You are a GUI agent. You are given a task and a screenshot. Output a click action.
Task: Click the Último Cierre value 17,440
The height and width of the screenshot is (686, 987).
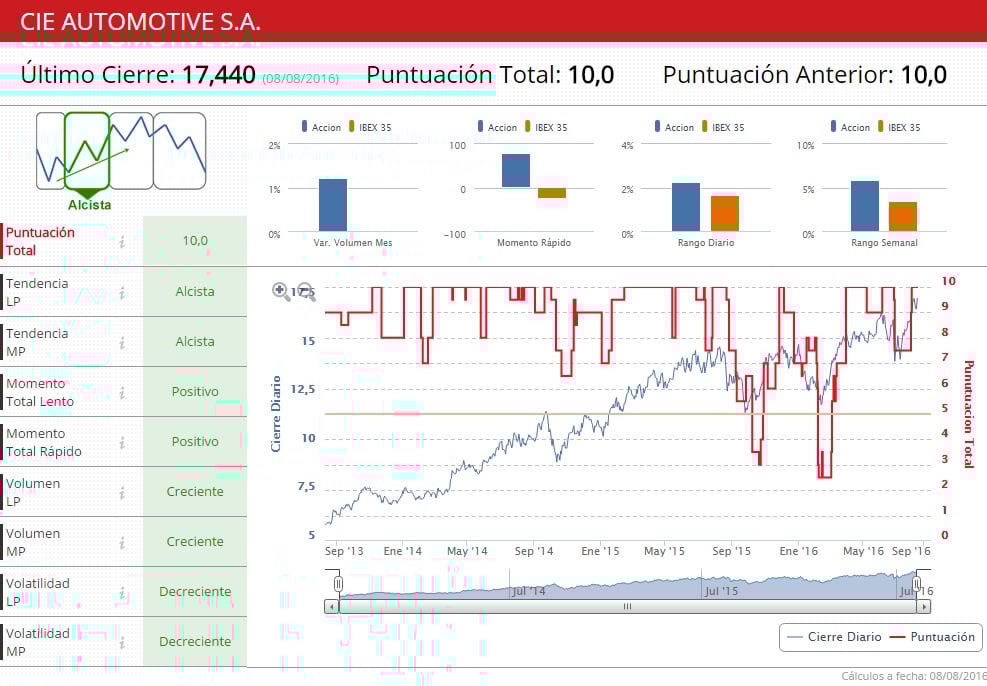tap(219, 75)
